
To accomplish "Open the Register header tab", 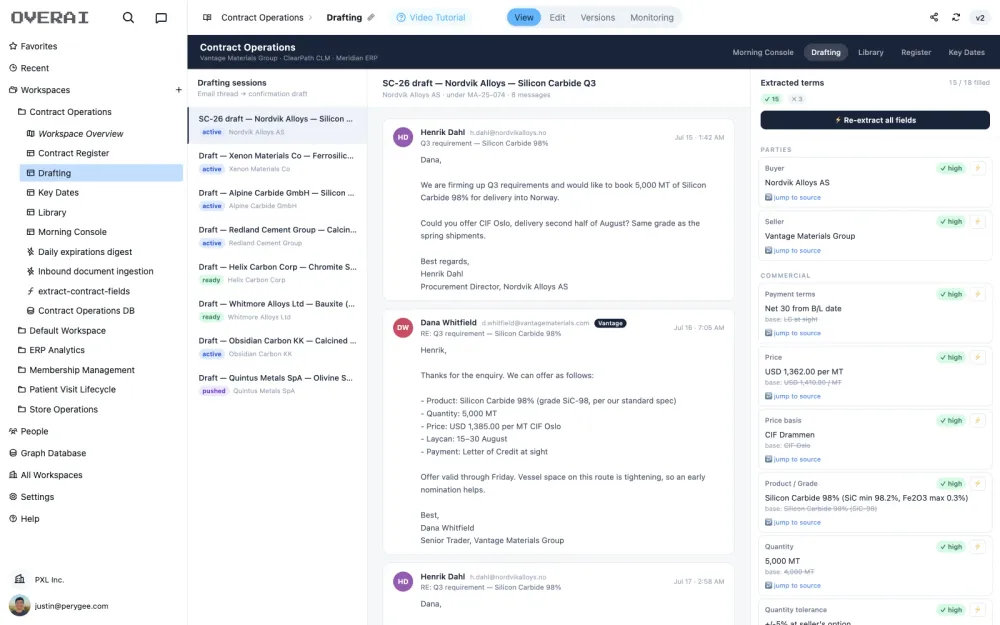I will 916,52.
